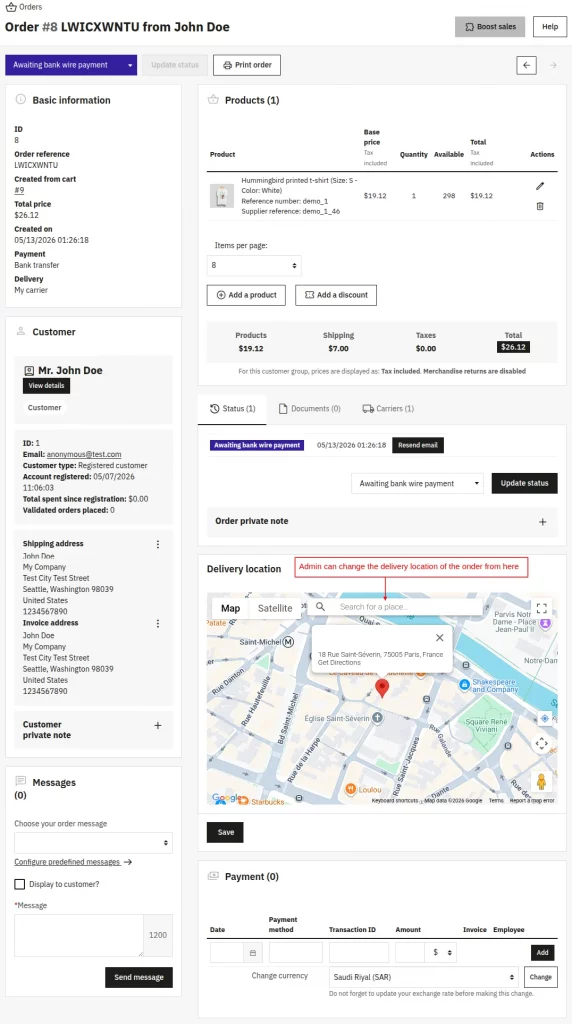Screen dimensions: 572x1024
Task: Click the payment Amount input field
Action: 410,953
